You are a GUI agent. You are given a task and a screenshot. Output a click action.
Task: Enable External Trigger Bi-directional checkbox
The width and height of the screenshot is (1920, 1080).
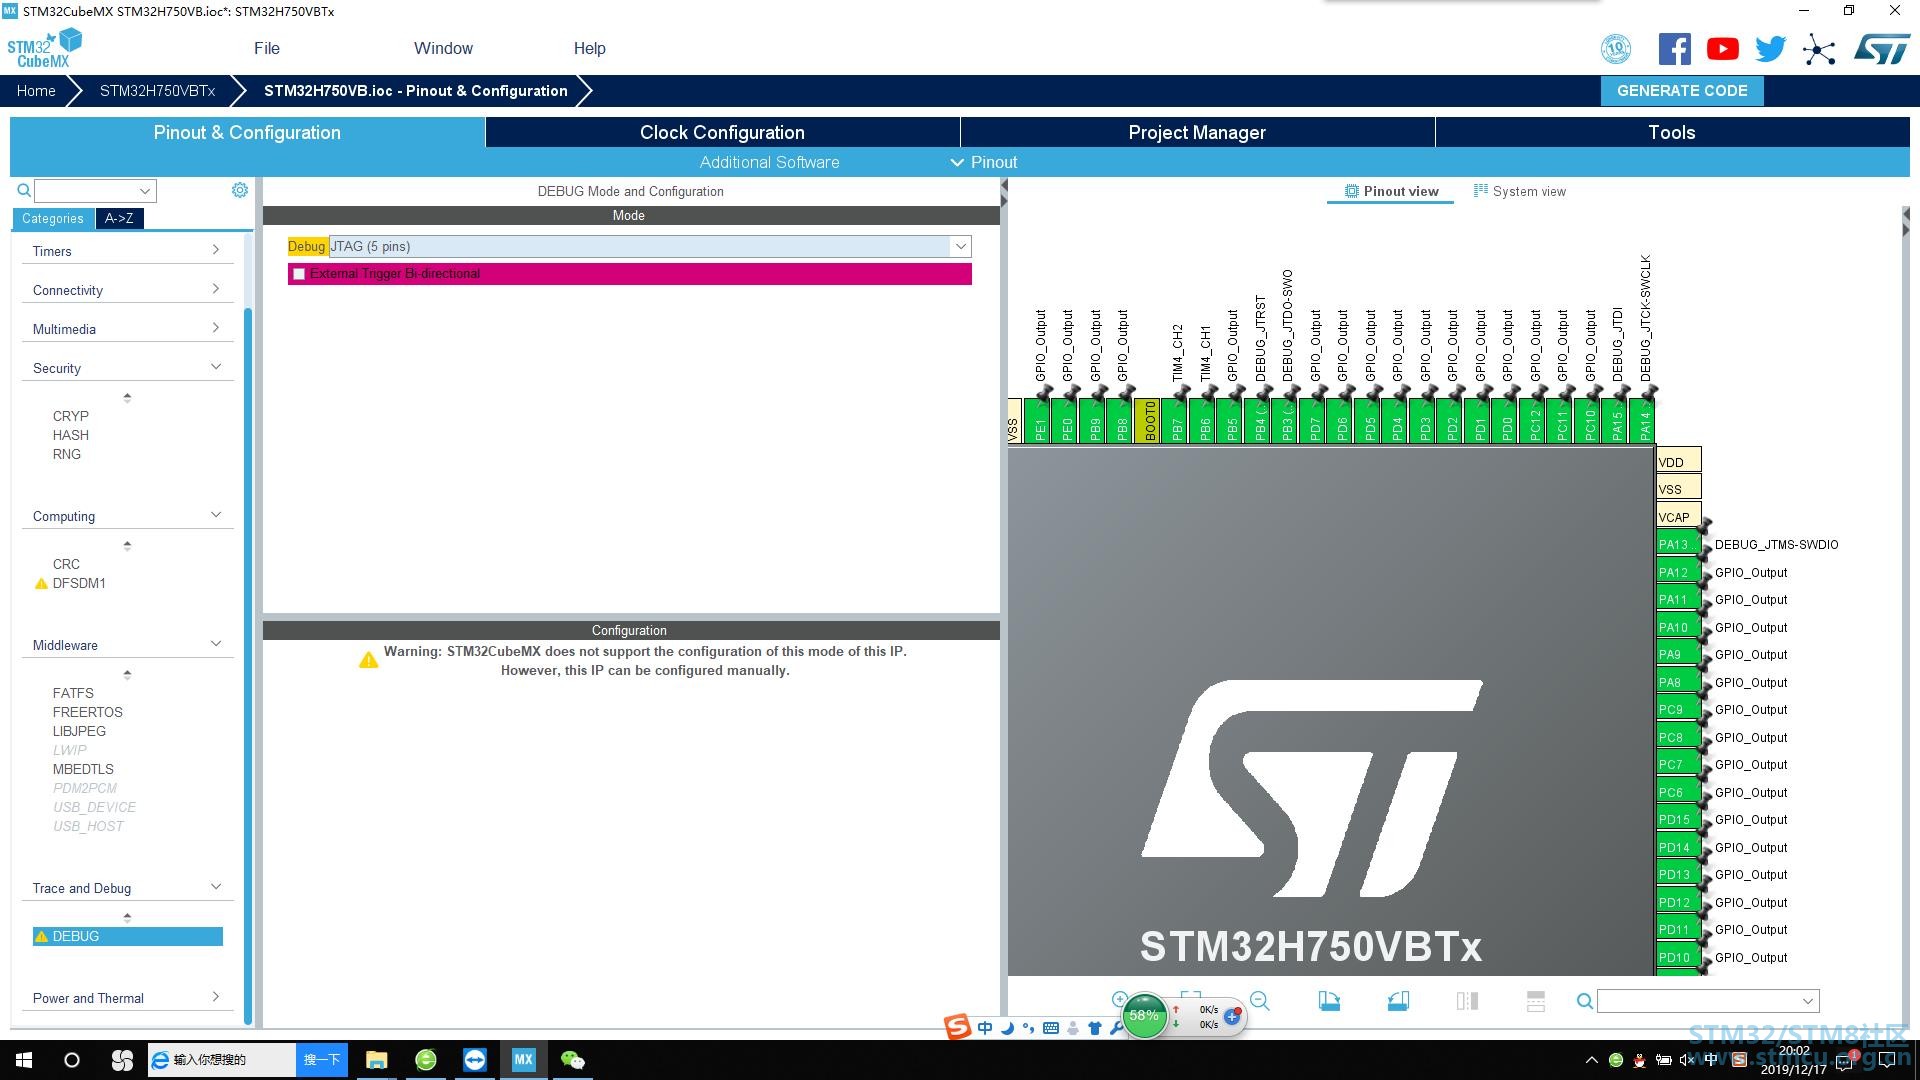pyautogui.click(x=299, y=274)
